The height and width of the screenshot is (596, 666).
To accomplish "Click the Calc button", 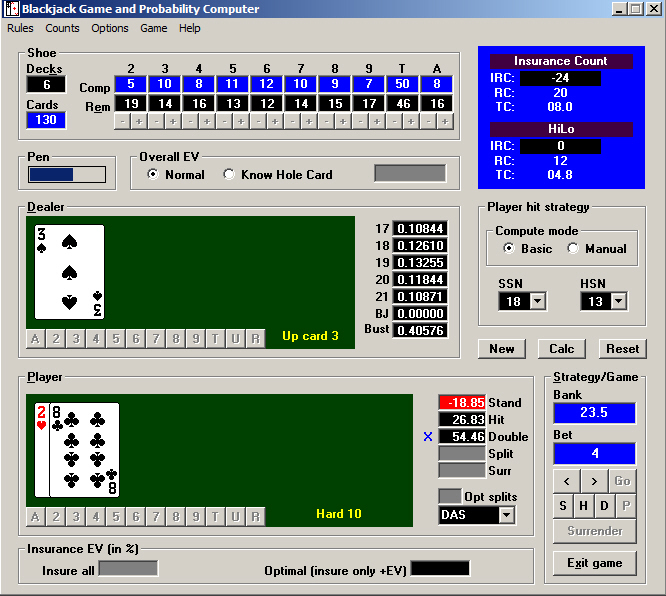I will click(x=562, y=348).
